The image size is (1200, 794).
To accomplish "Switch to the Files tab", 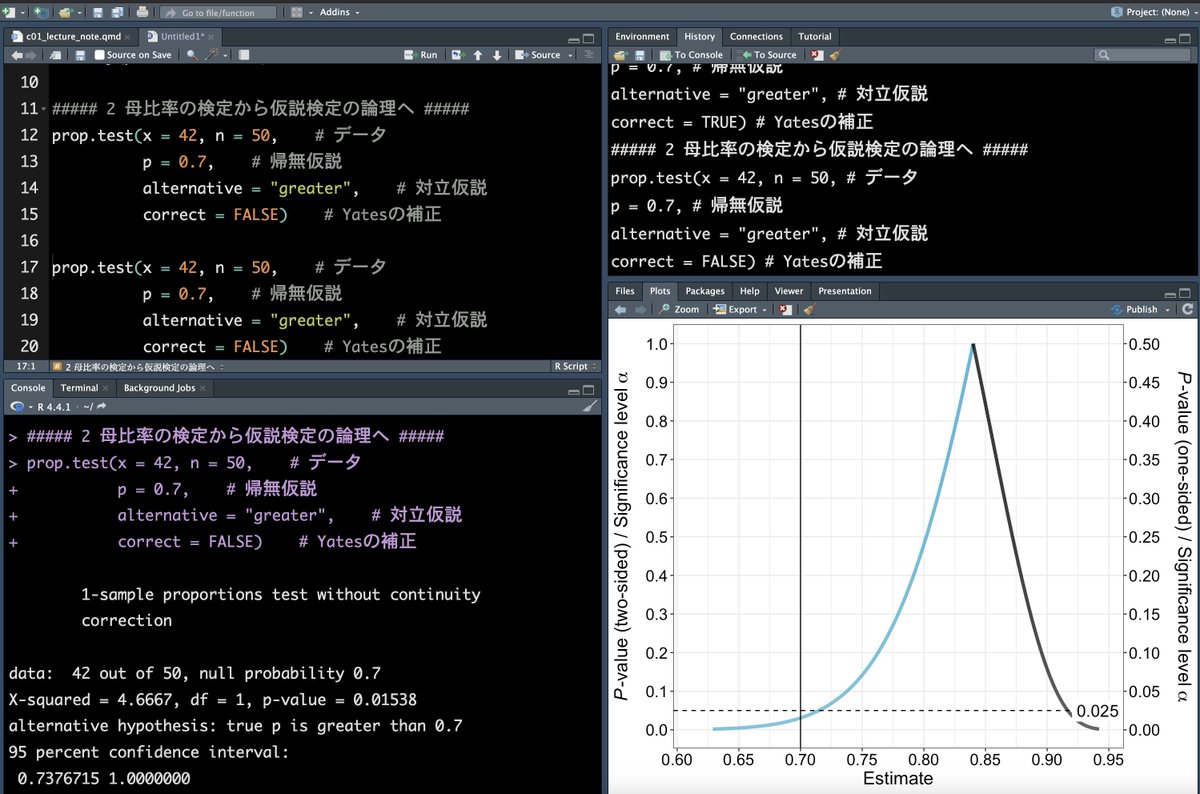I will click(x=625, y=291).
